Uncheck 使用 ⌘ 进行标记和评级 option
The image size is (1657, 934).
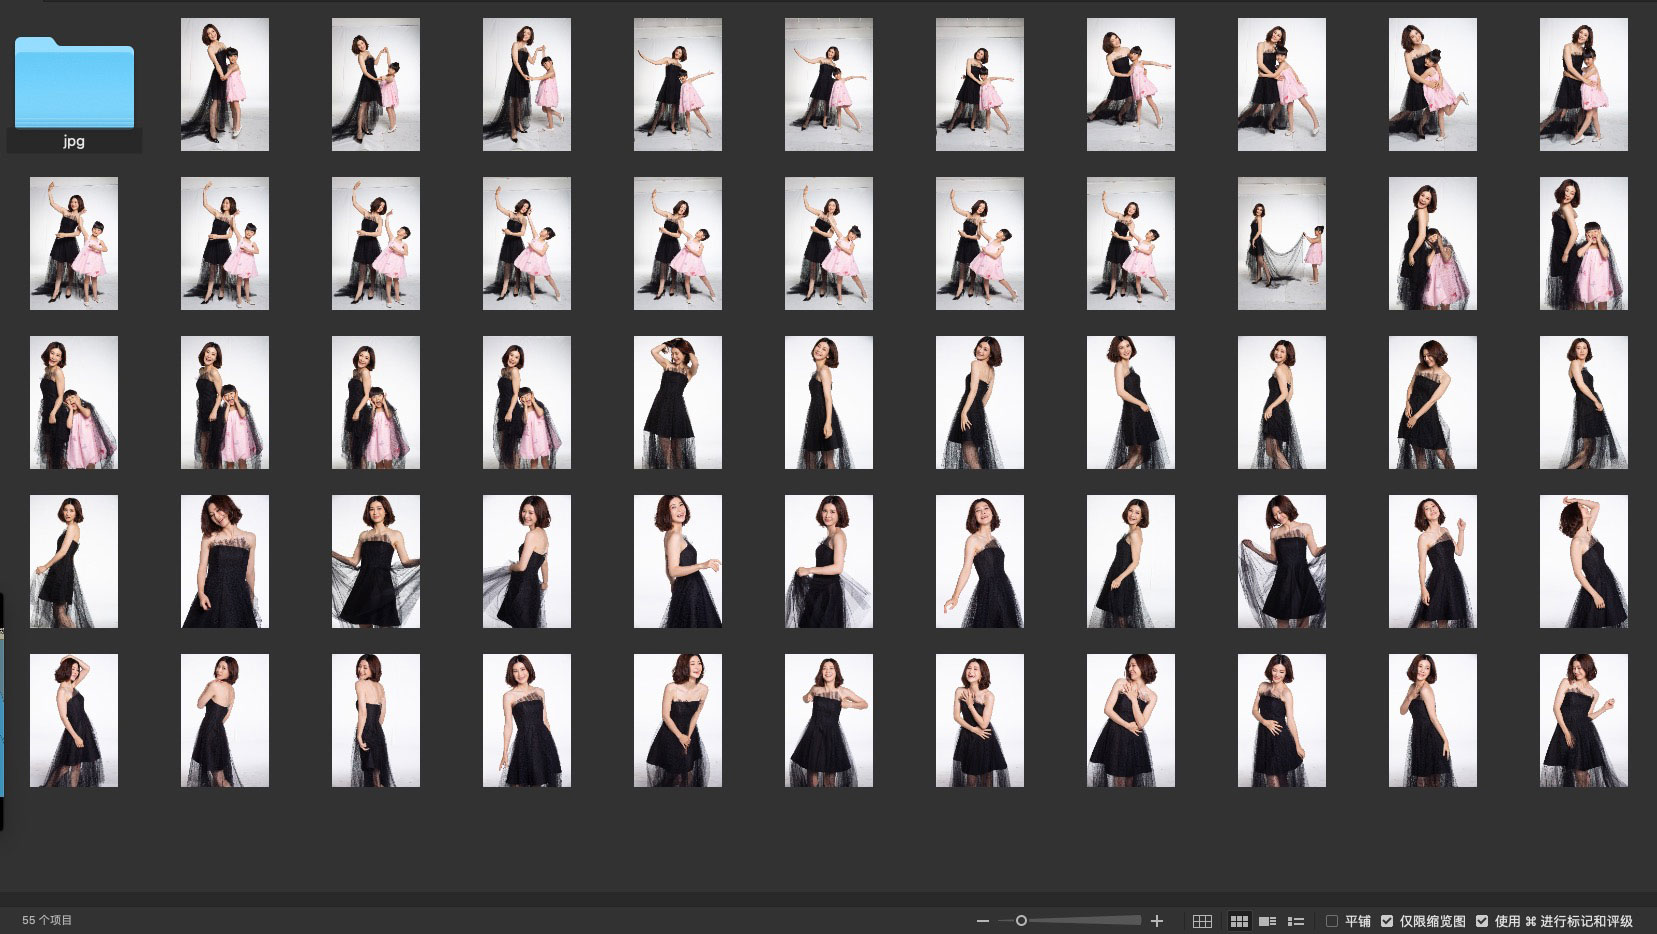1482,921
